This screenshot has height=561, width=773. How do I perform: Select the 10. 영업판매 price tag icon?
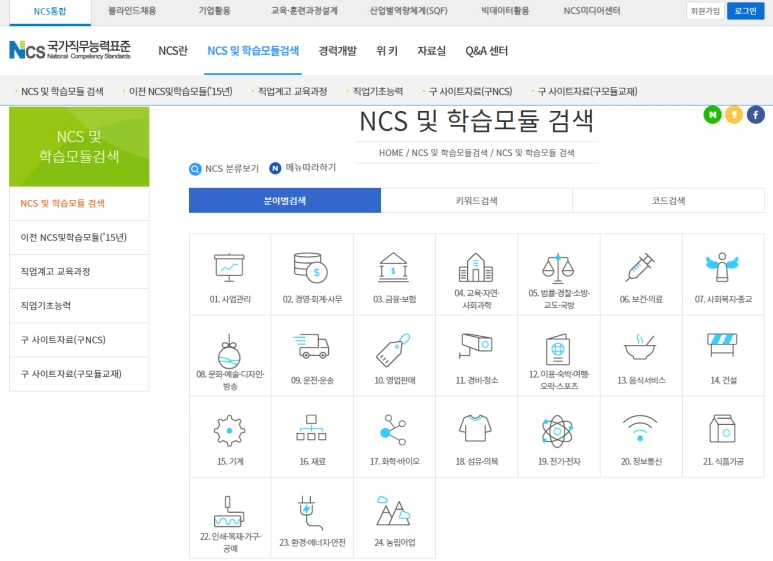[393, 350]
